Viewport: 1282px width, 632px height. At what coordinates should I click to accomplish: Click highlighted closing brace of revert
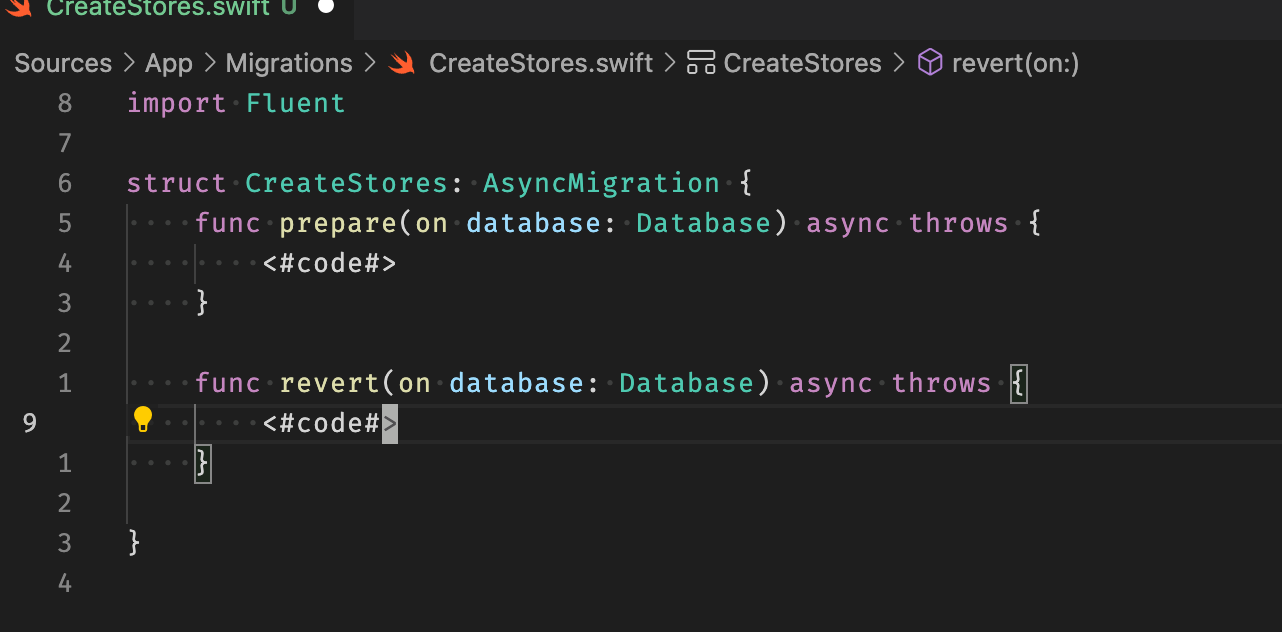click(202, 463)
